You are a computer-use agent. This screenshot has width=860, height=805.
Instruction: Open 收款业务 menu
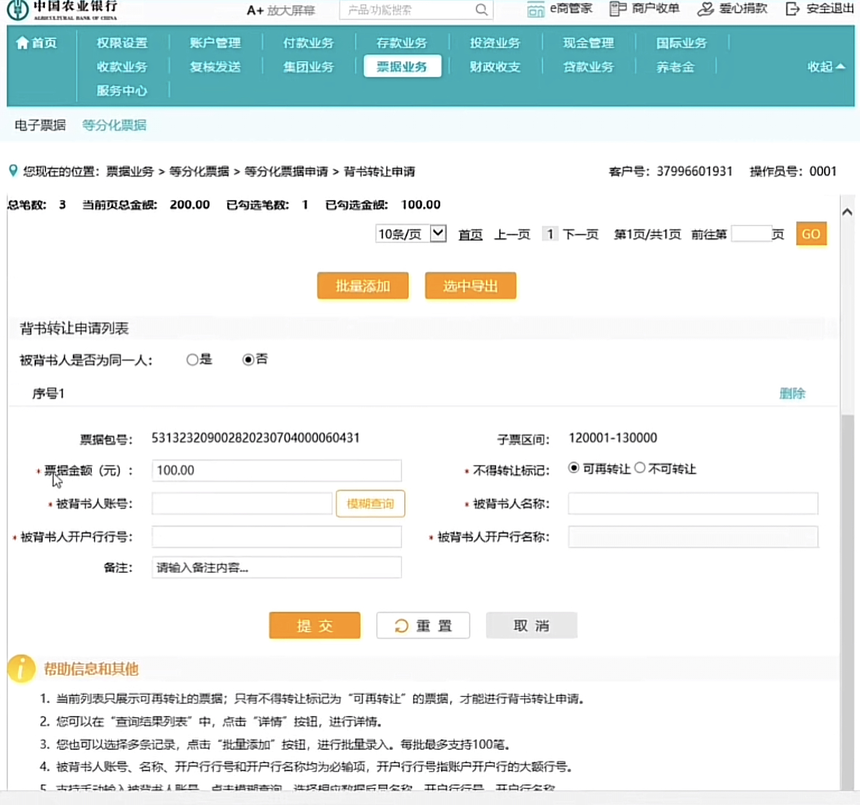pos(122,67)
